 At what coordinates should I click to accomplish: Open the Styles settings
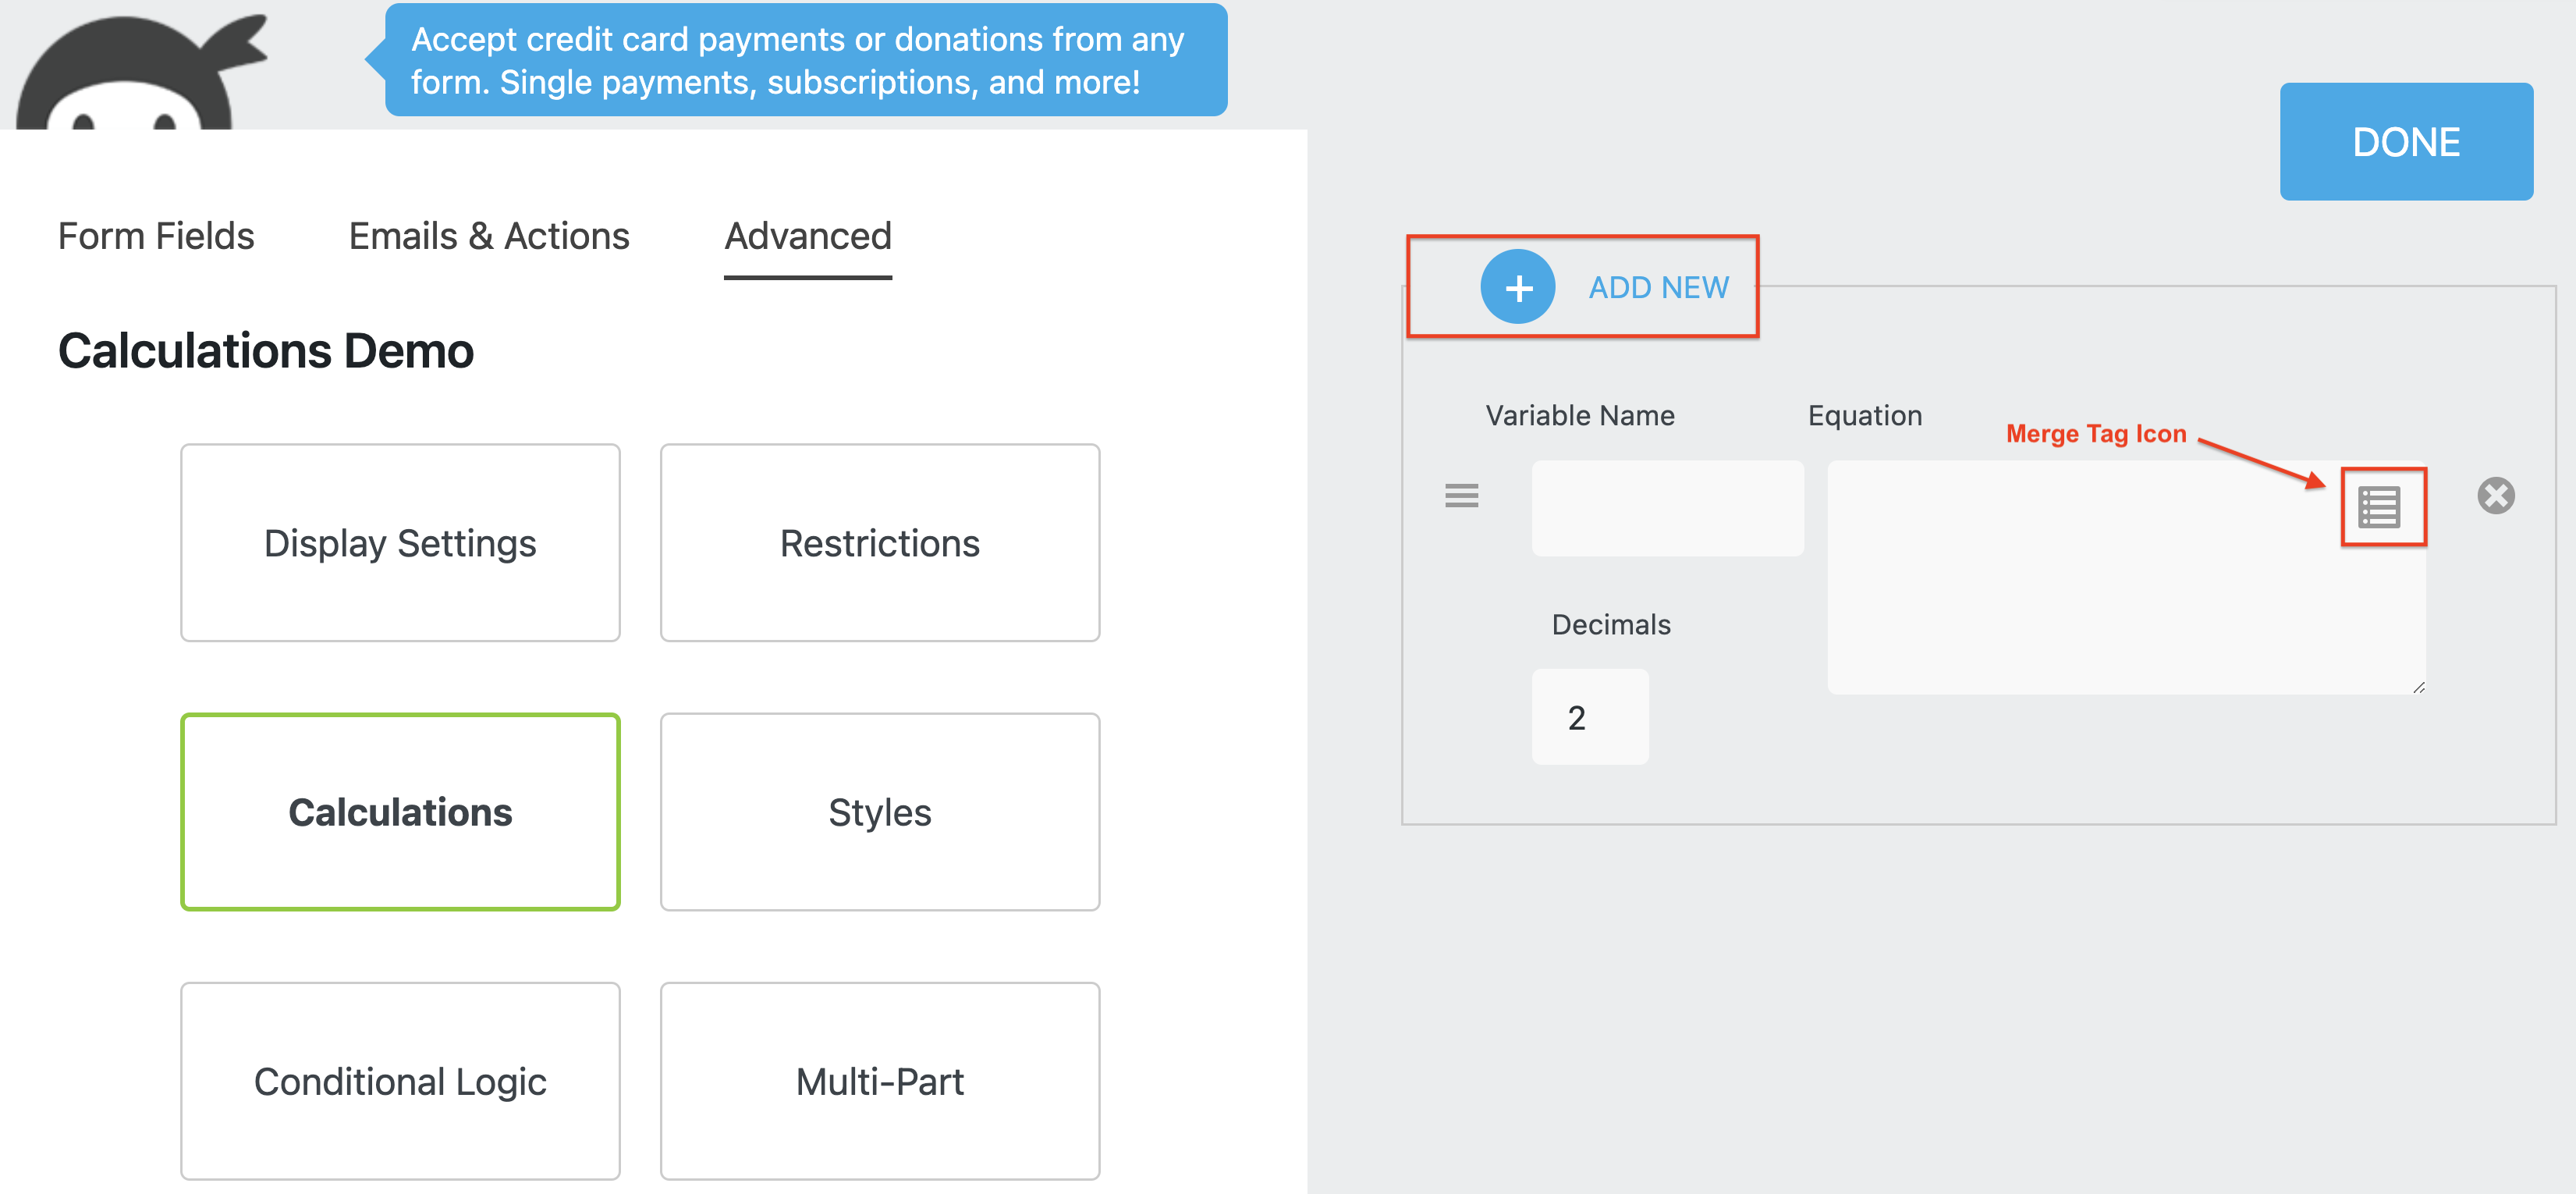click(x=879, y=812)
